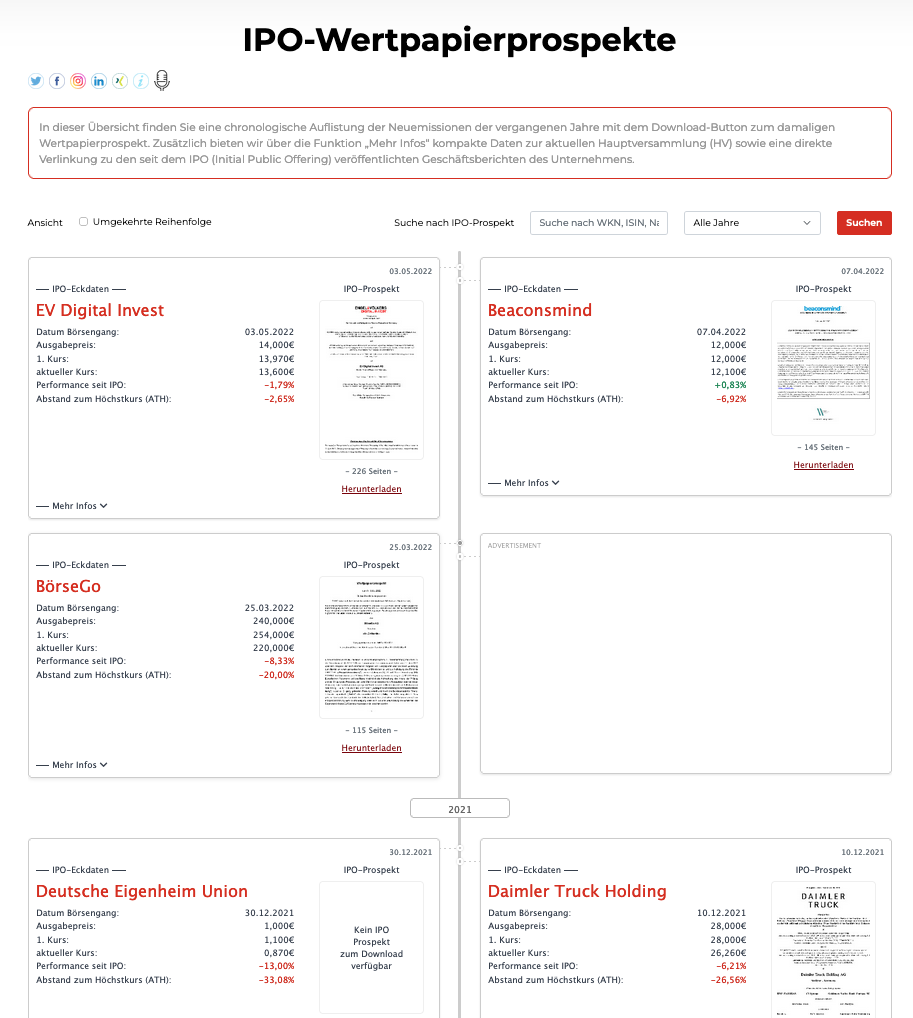Screen dimensions: 913x1018
Task: Click the info icon beside Xing
Action: click(141, 81)
